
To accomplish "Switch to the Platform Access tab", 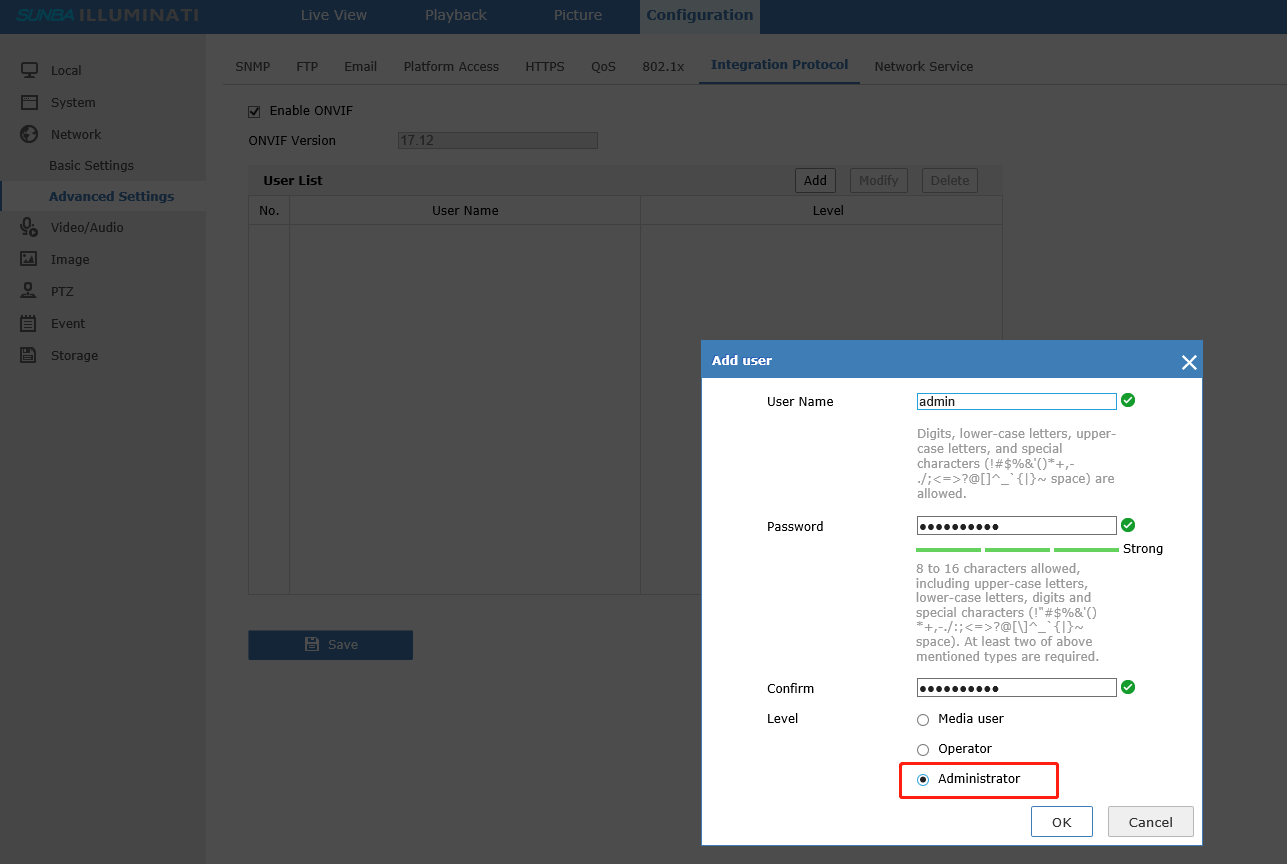I will click(x=451, y=66).
